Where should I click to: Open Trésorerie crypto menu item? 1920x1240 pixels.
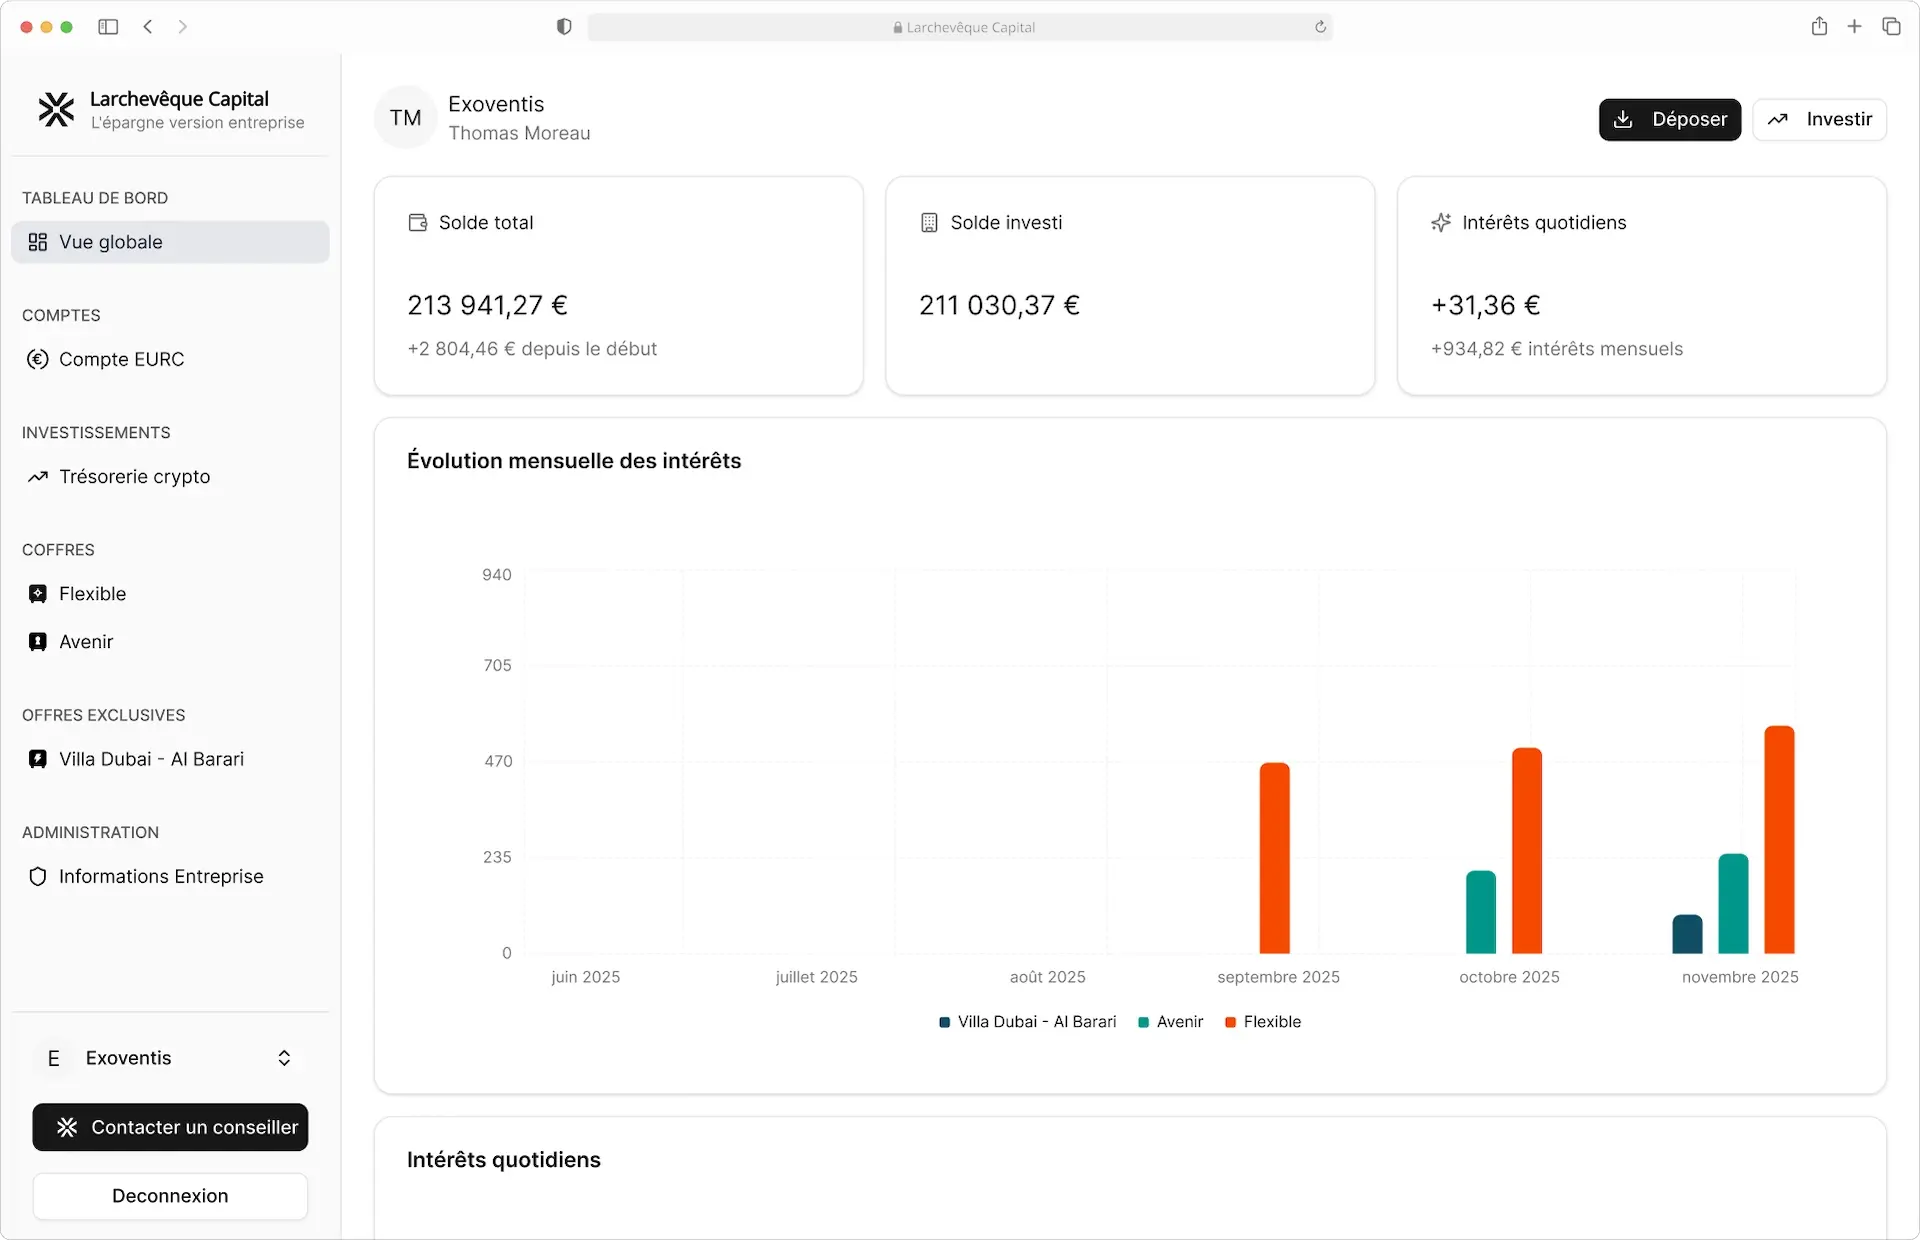pos(134,477)
